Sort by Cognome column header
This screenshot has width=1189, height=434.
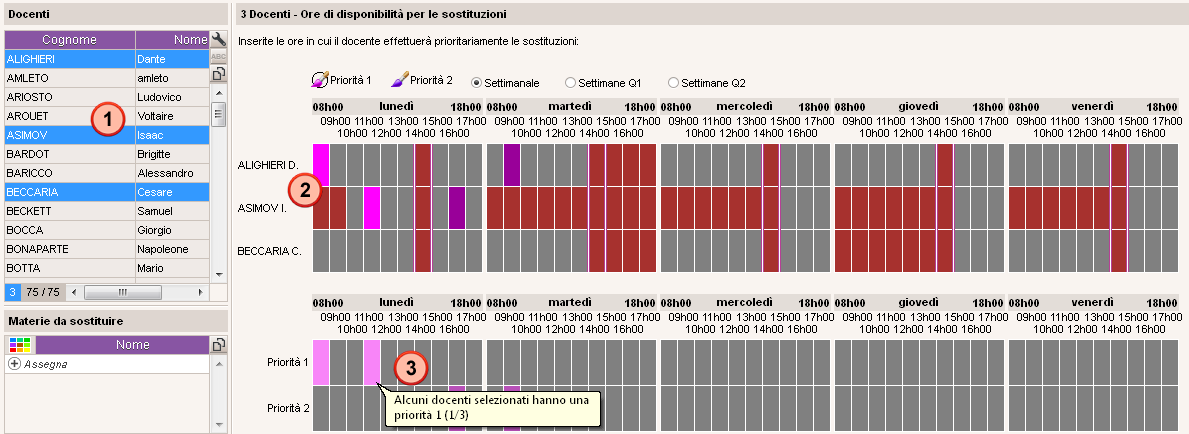click(70, 40)
